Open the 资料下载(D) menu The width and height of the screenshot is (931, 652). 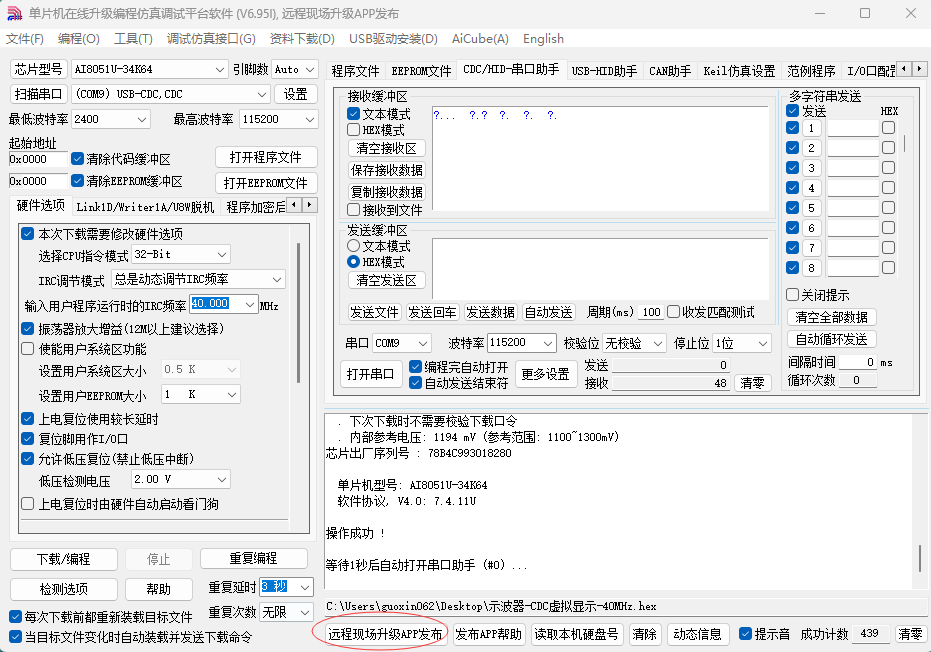click(x=302, y=39)
